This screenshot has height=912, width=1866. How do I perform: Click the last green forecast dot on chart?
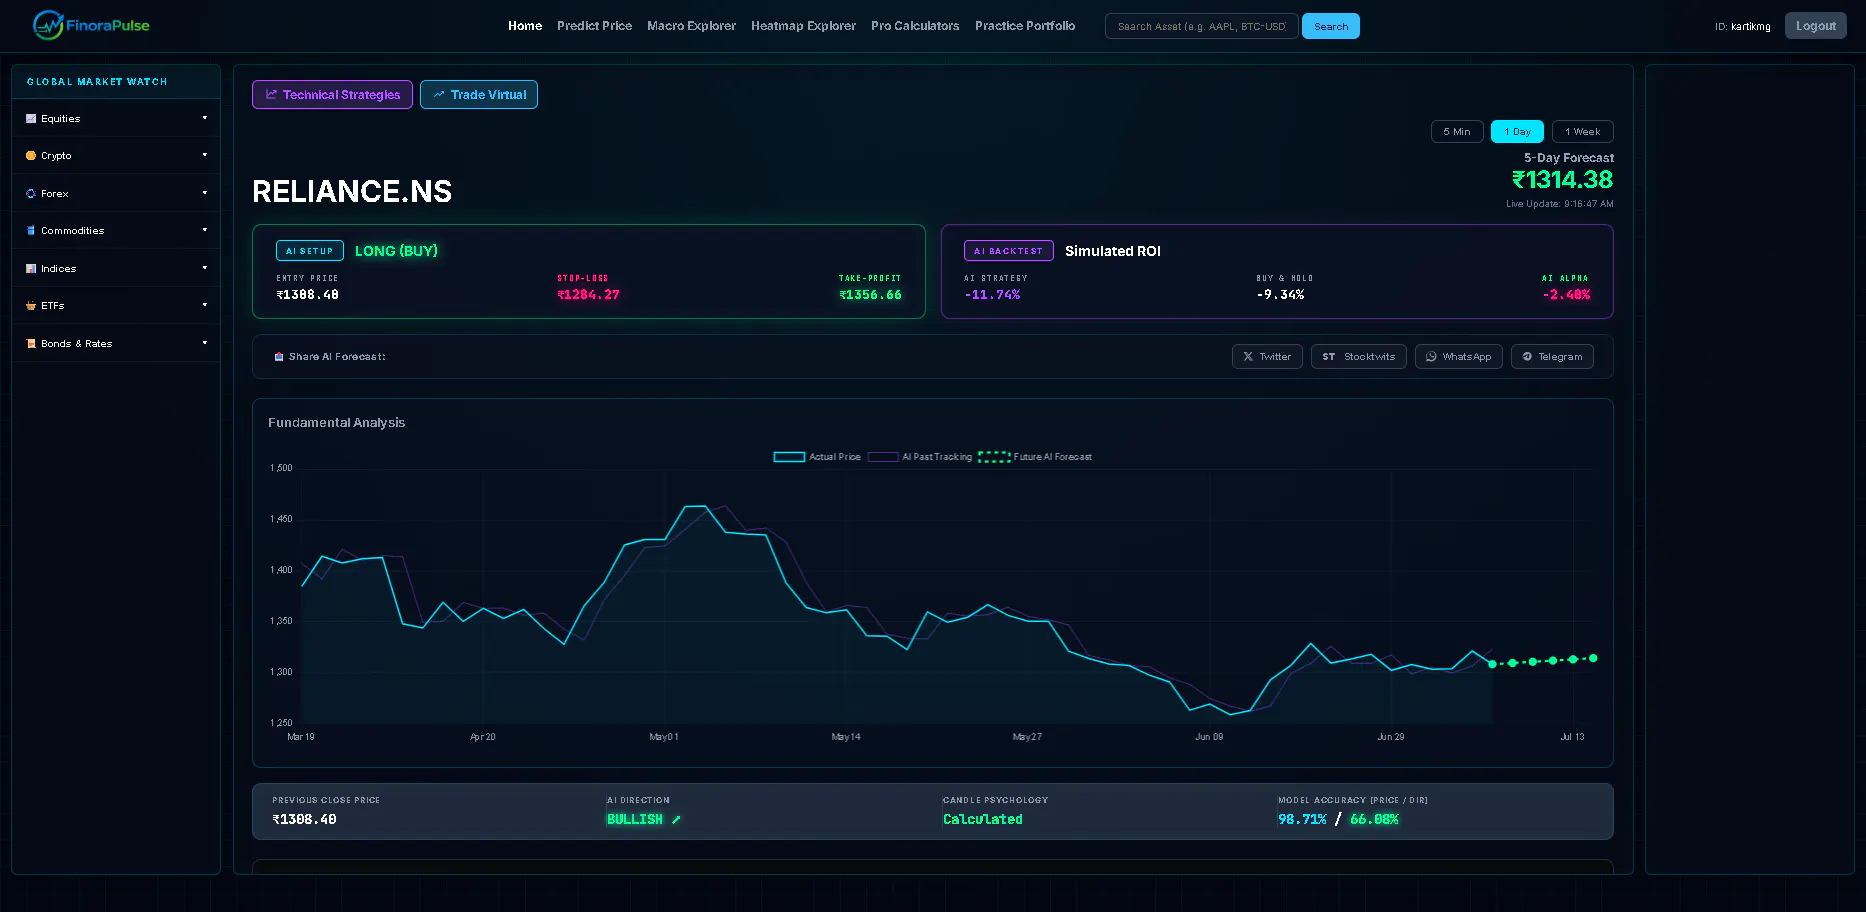1593,658
